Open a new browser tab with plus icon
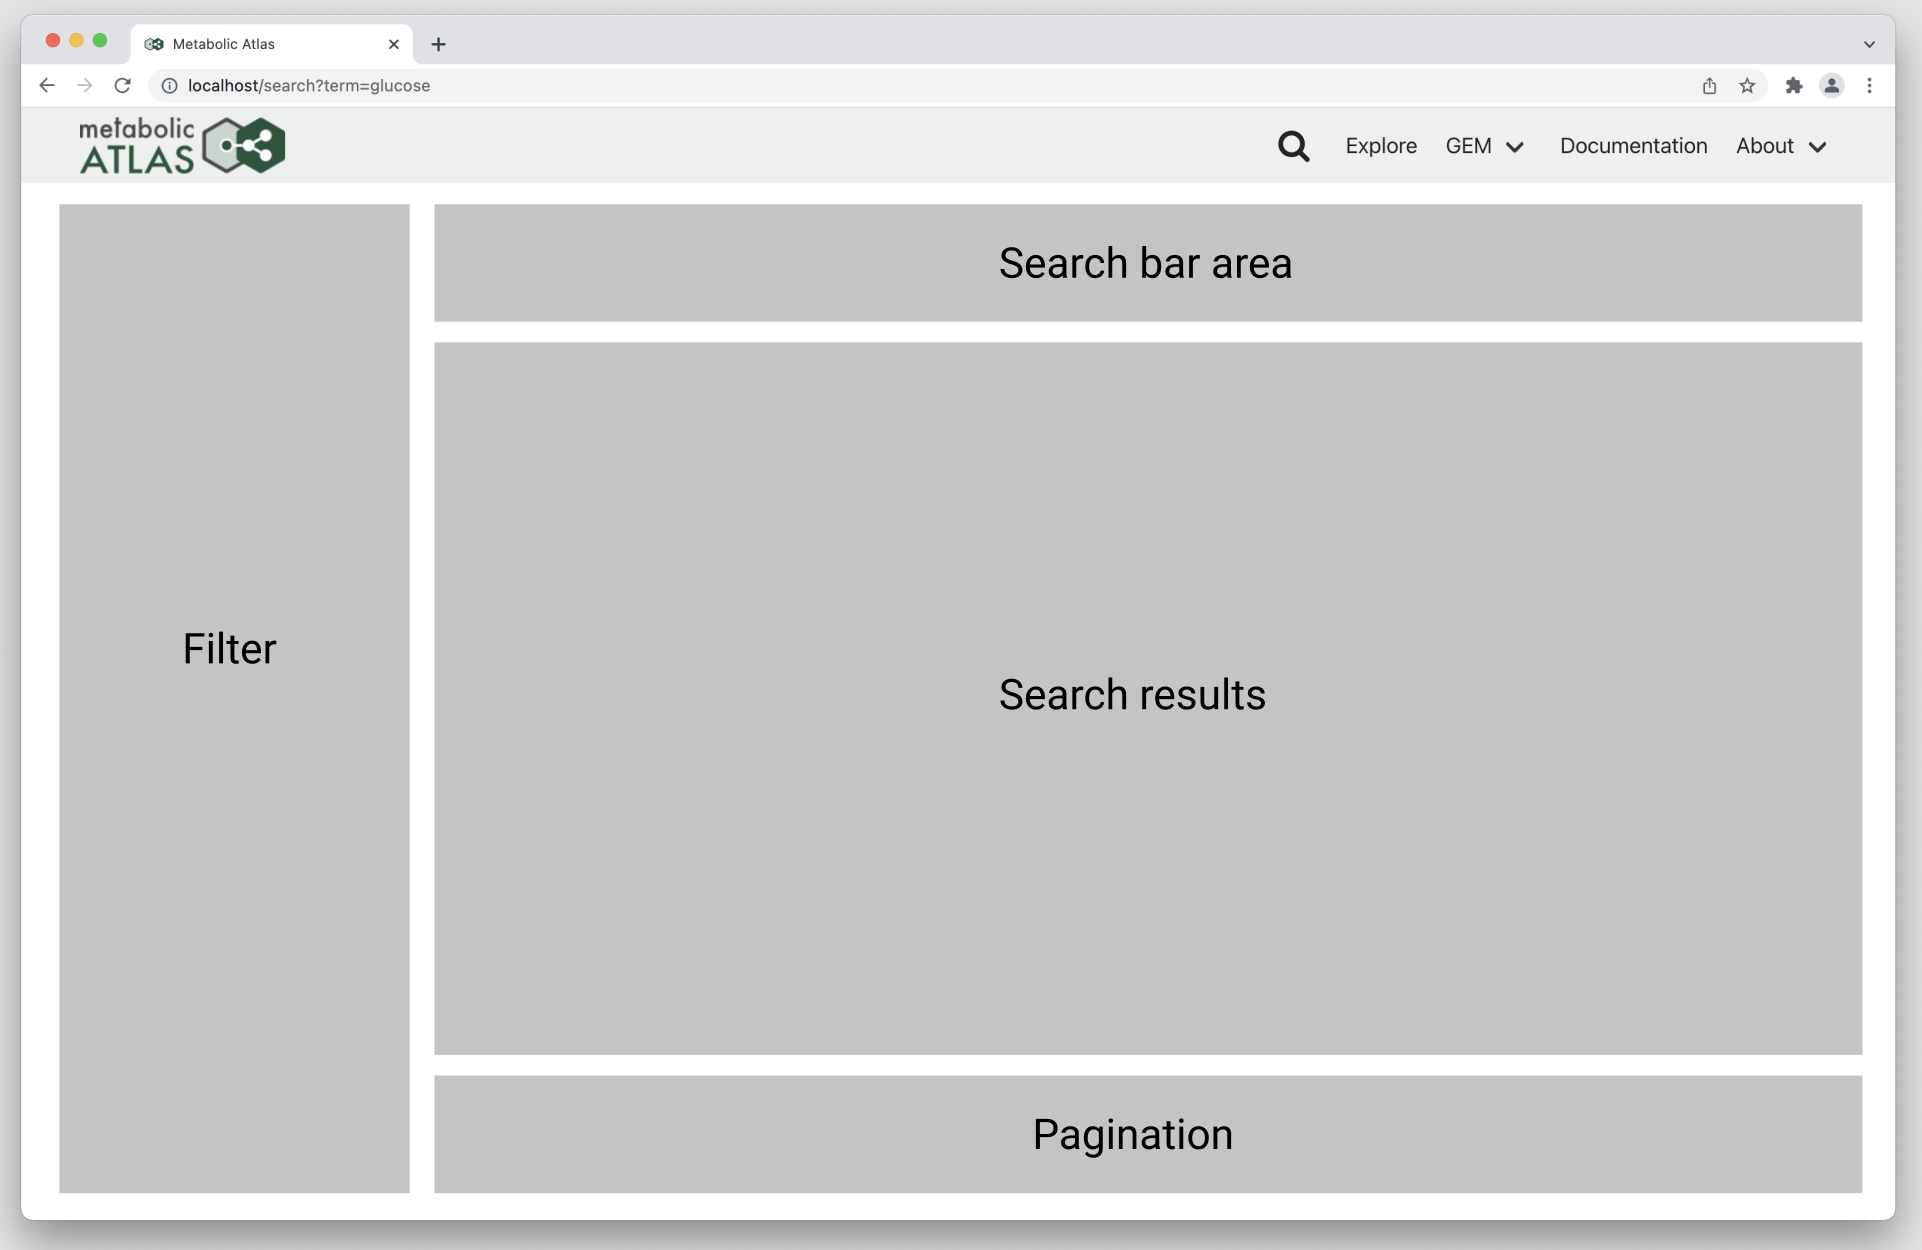Screen dimensions: 1922x1250 [x=438, y=44]
